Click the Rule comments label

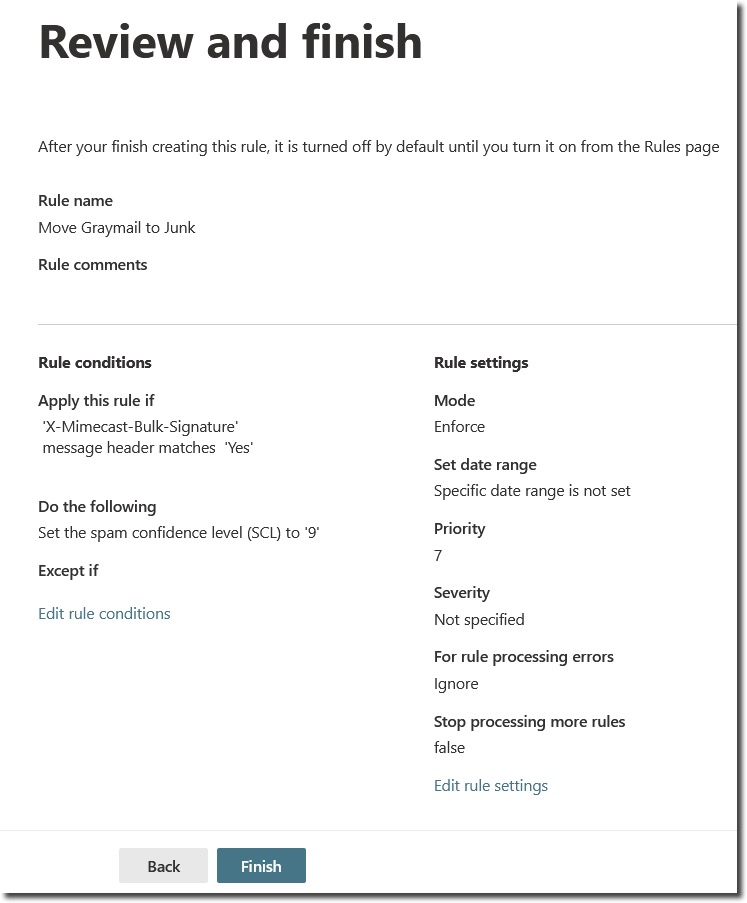tap(92, 265)
